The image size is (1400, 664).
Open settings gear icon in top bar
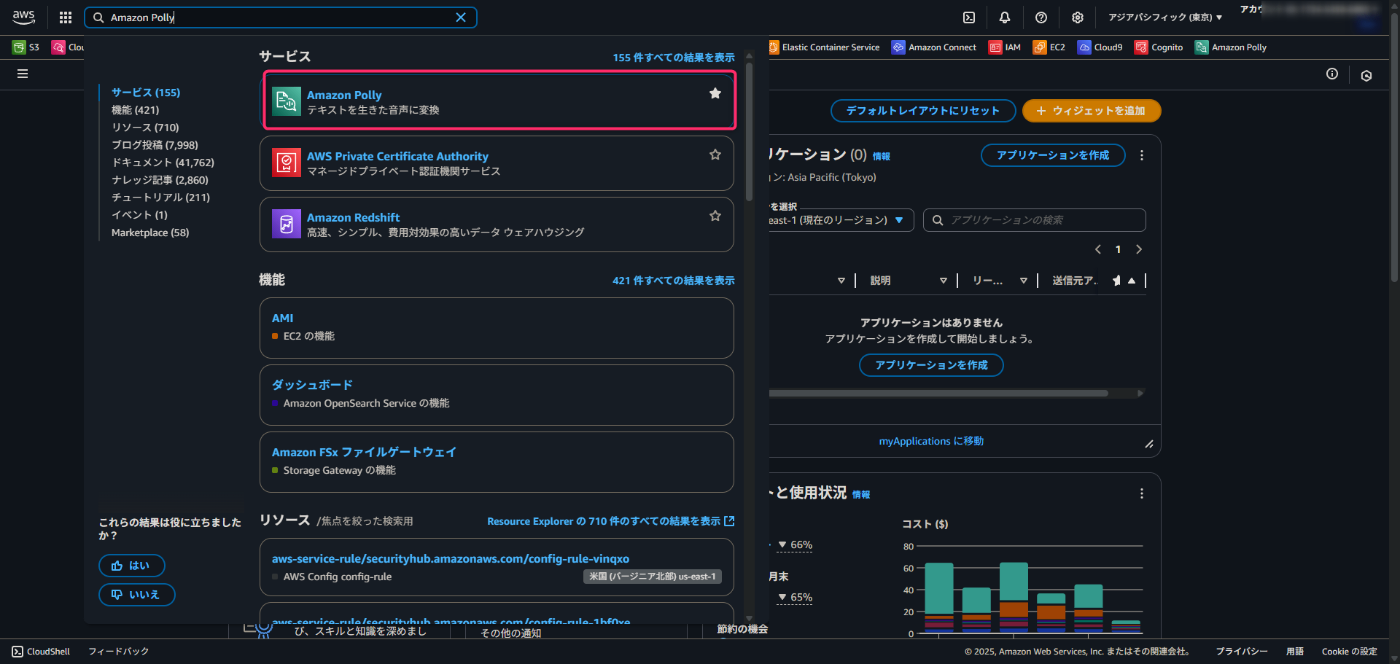(x=1077, y=17)
